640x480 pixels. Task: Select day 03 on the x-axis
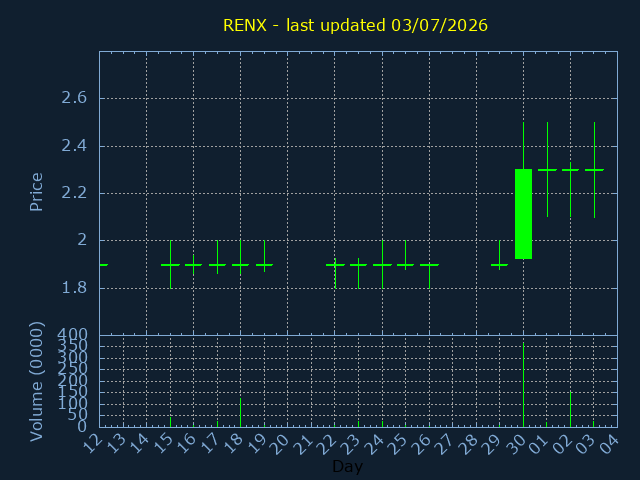[x=589, y=444]
